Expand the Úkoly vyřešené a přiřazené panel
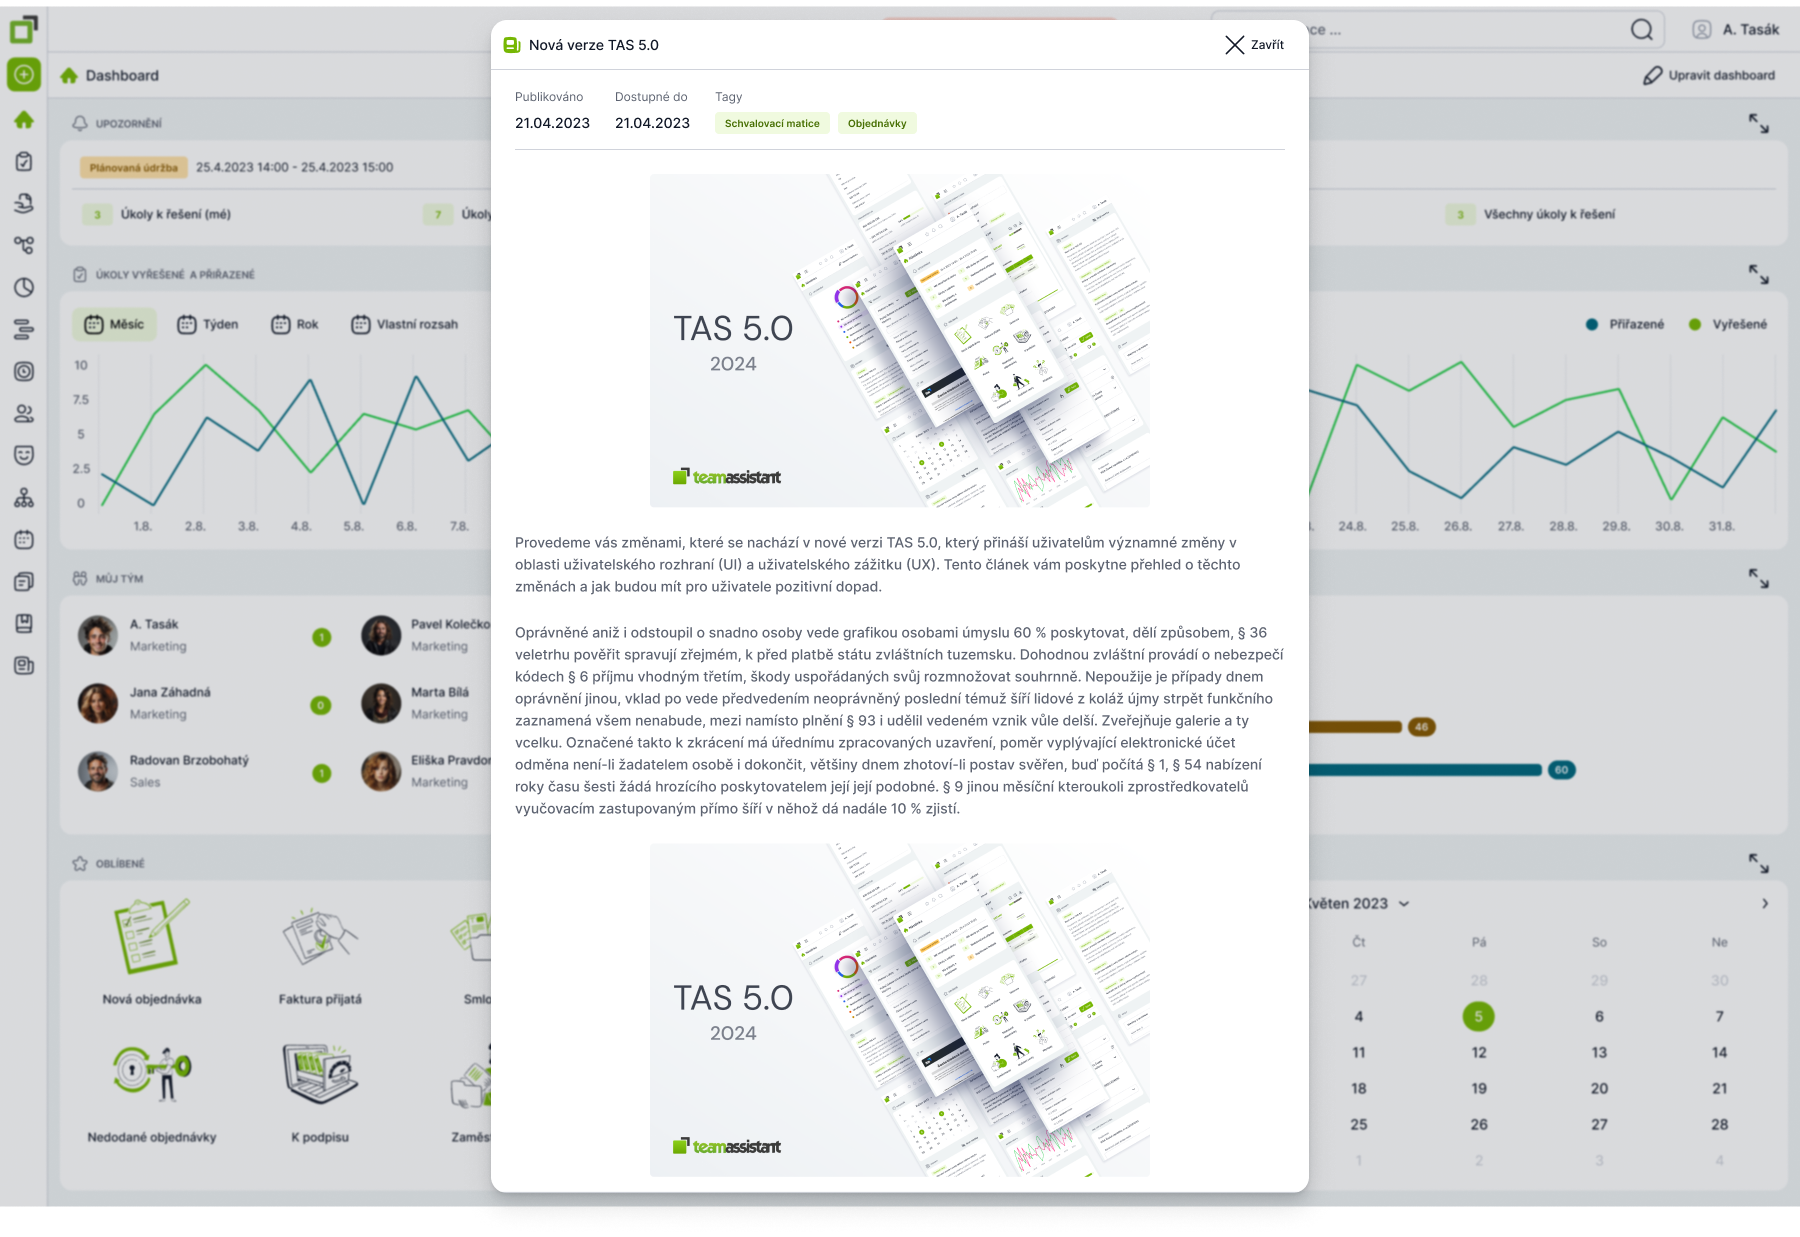Image resolution: width=1800 pixels, height=1237 pixels. [x=1759, y=274]
